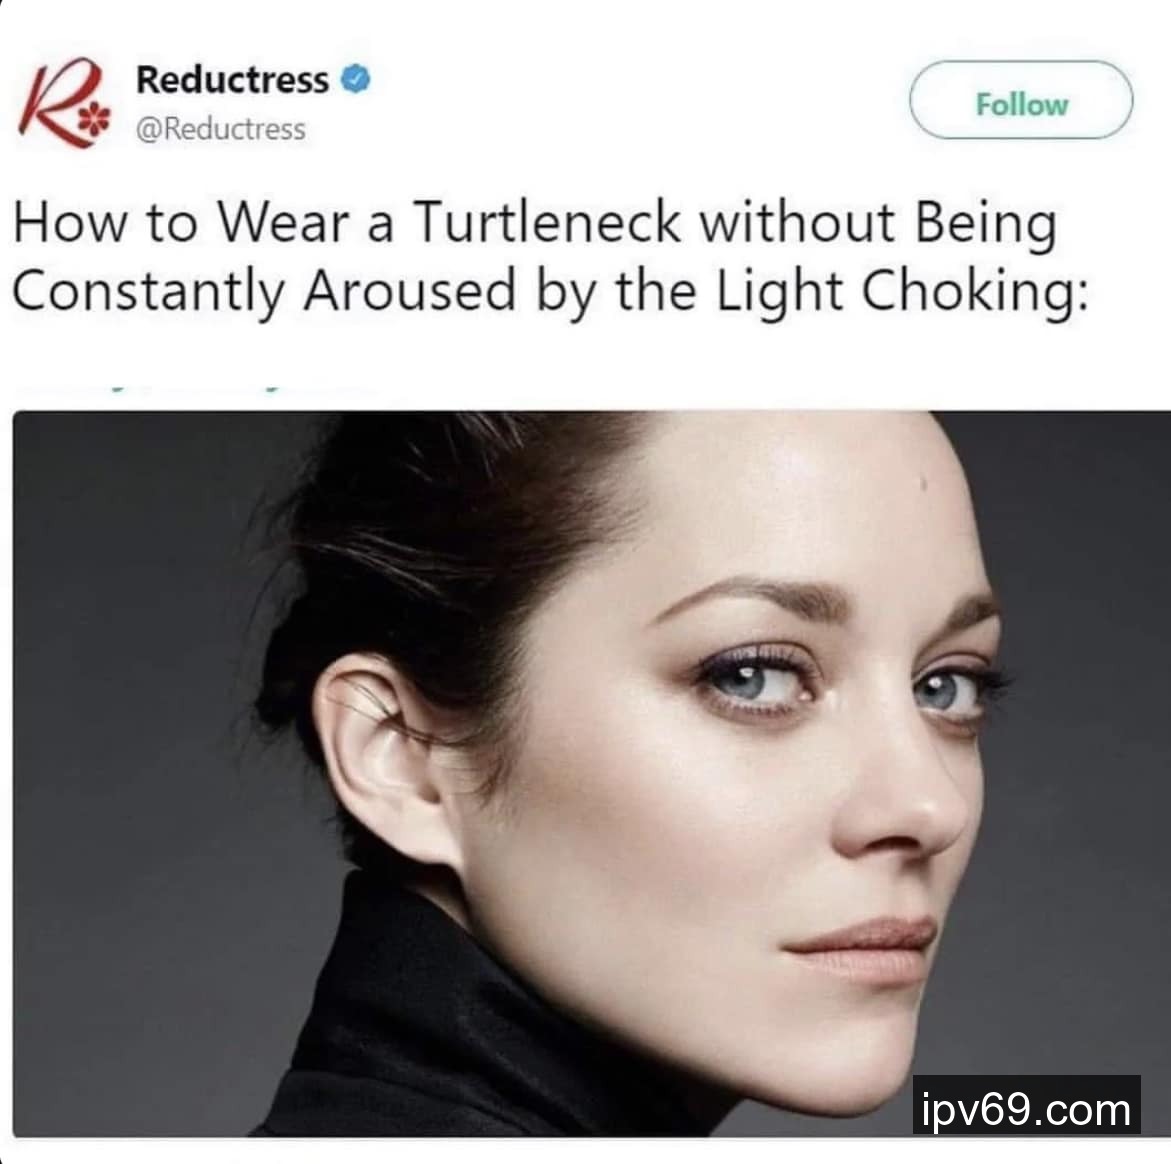The image size is (1171, 1164).
Task: Click the red flower in Reductress logo
Action: (93, 119)
